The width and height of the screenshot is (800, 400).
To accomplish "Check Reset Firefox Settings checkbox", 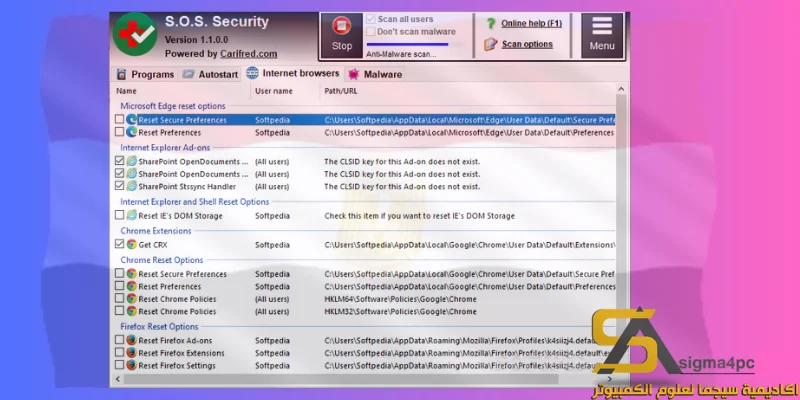I will click(x=119, y=365).
